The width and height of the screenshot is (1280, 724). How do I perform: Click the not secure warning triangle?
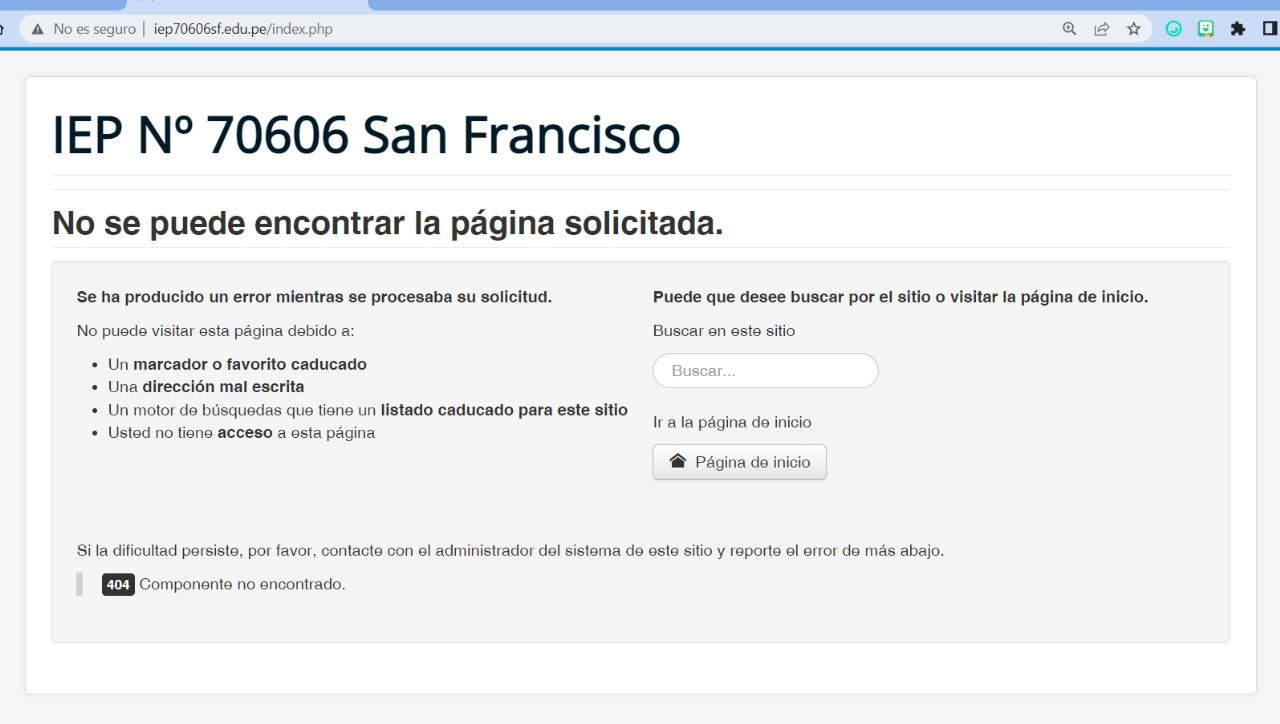pos(38,29)
